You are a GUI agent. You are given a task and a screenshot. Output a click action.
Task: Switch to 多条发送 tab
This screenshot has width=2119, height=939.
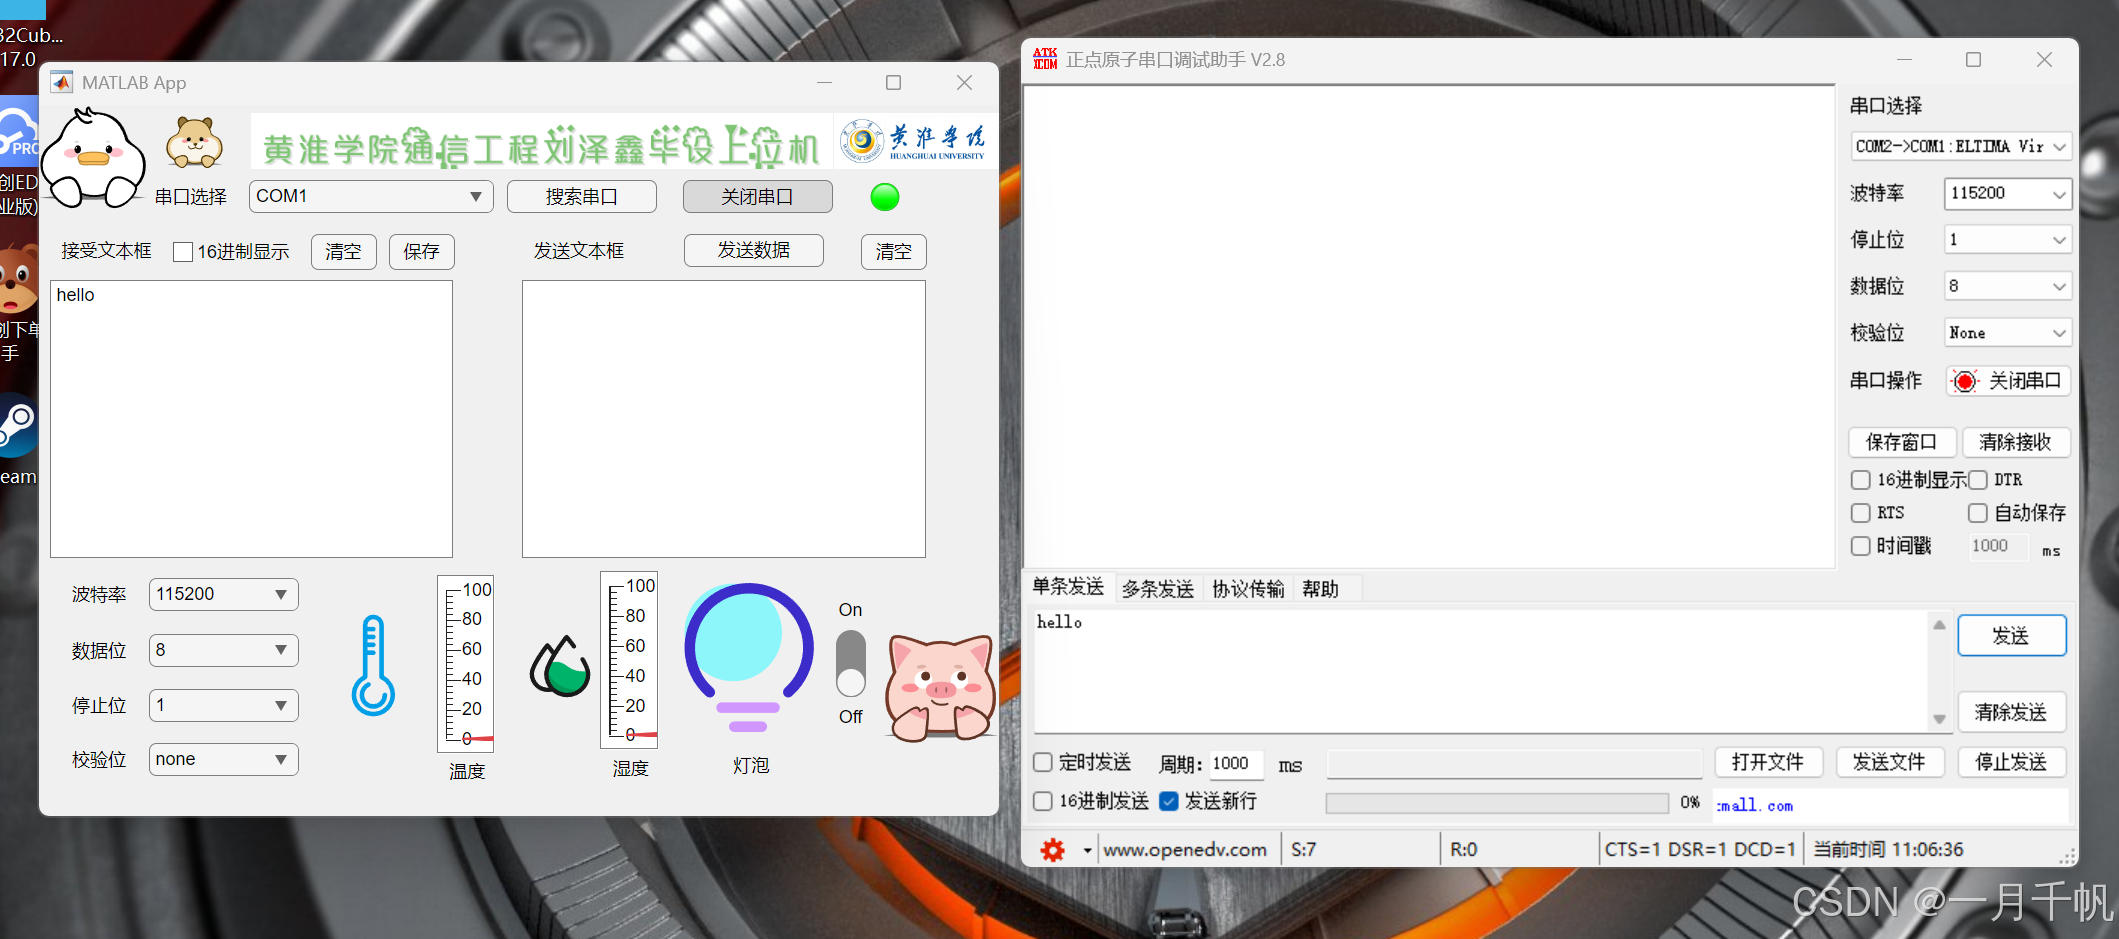[1158, 589]
